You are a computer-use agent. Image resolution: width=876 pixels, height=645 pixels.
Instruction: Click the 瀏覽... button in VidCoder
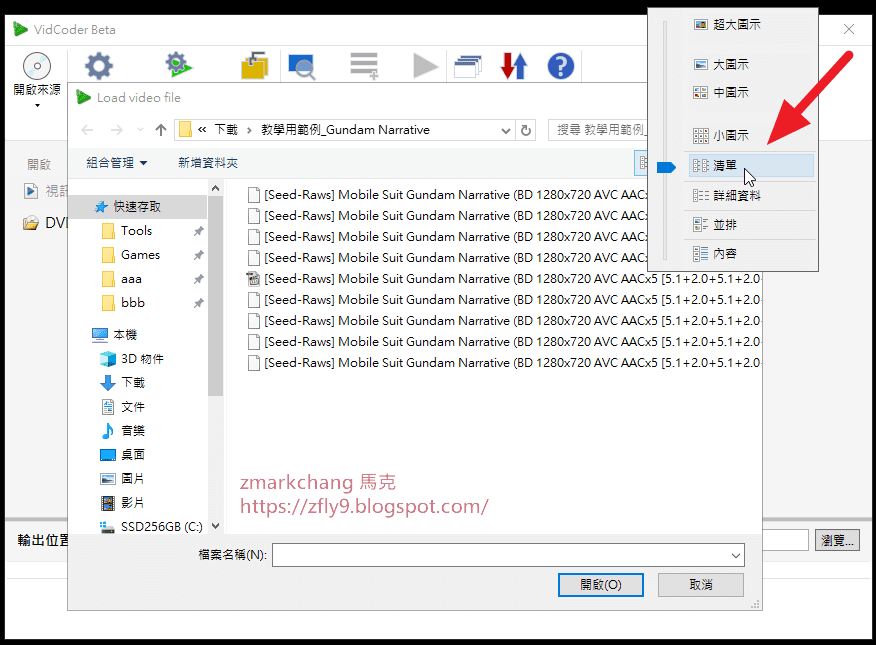click(x=837, y=541)
